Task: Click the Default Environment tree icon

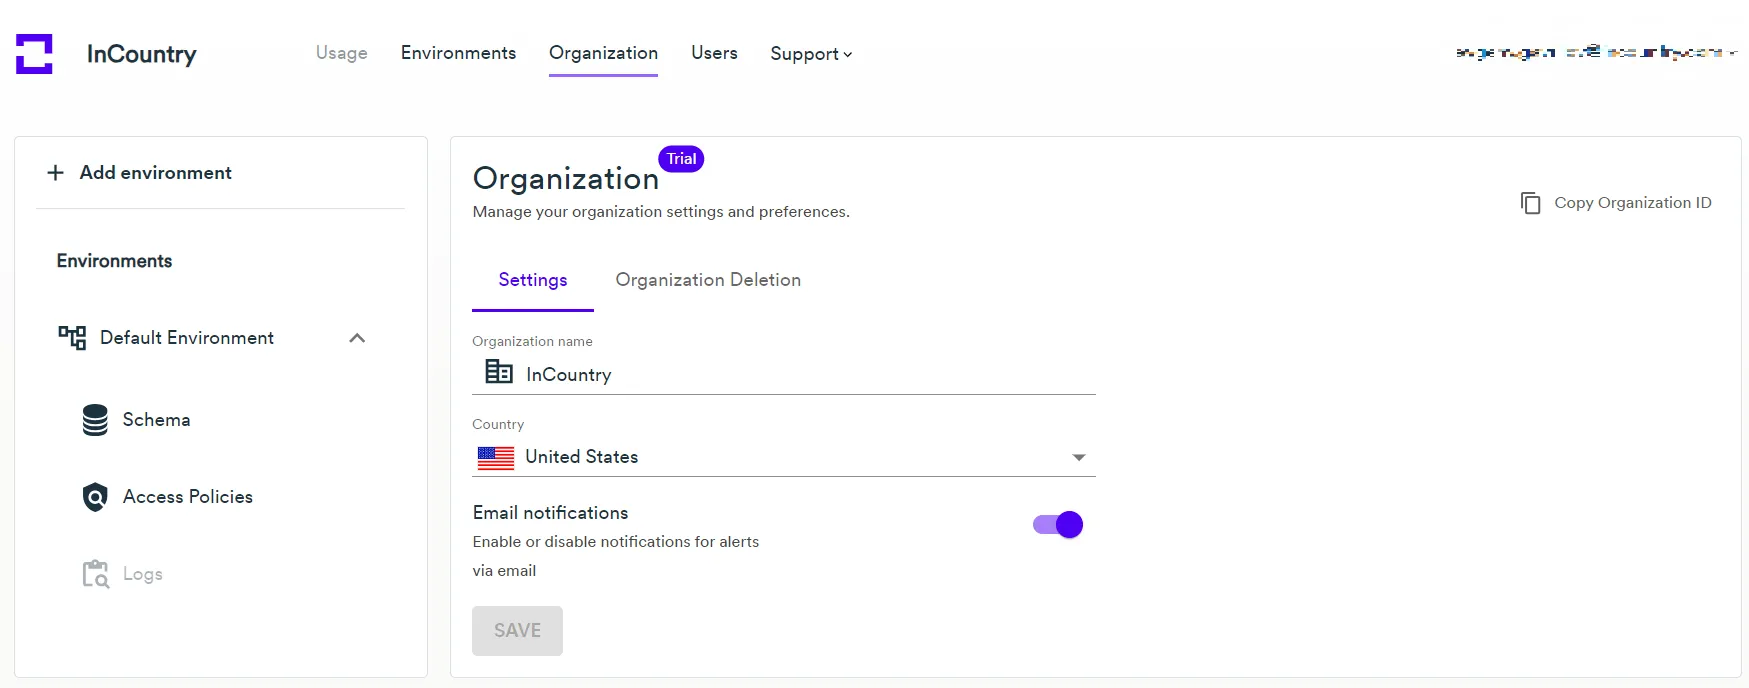Action: click(x=72, y=338)
